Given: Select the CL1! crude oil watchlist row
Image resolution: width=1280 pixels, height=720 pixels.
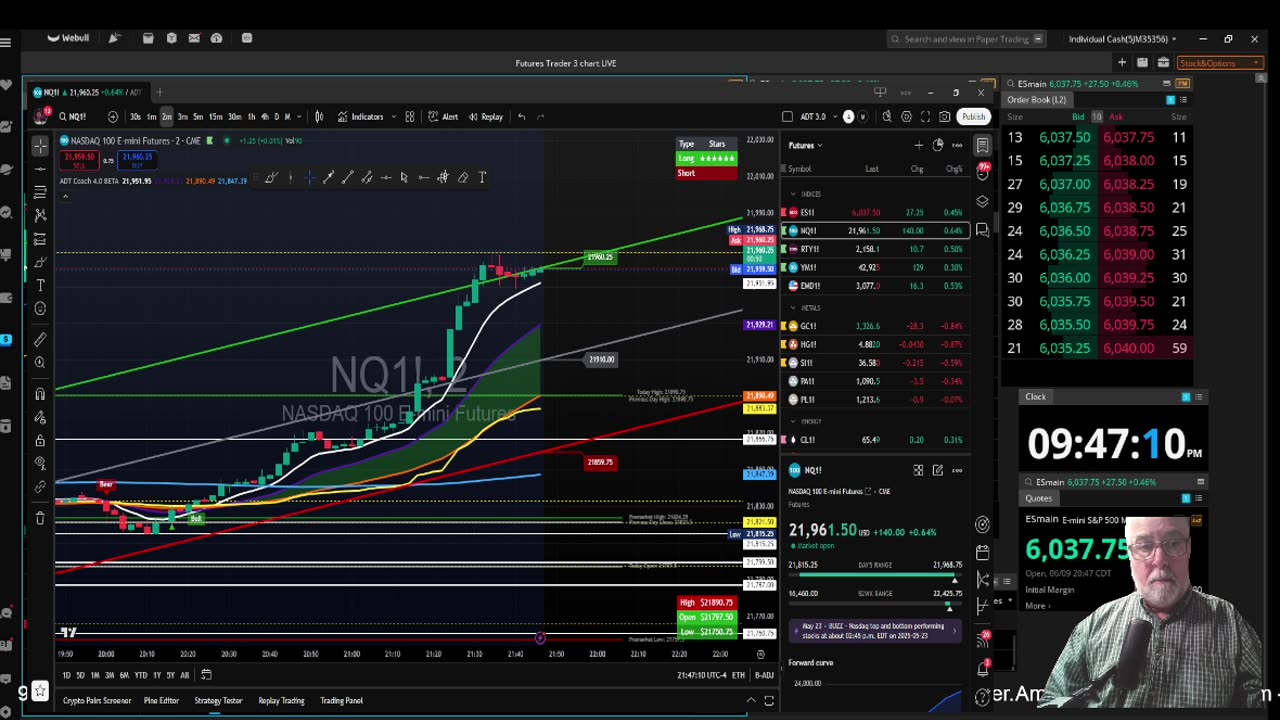Looking at the screenshot, I should coord(876,440).
